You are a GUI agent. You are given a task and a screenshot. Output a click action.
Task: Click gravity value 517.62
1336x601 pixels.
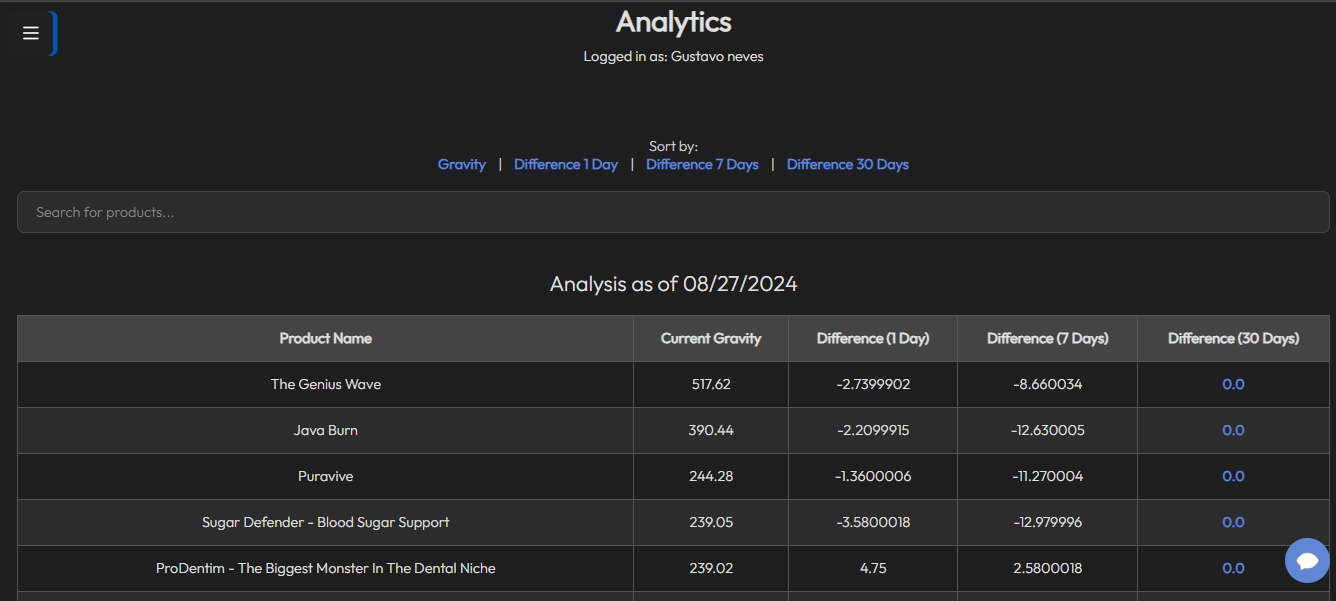[x=711, y=384]
